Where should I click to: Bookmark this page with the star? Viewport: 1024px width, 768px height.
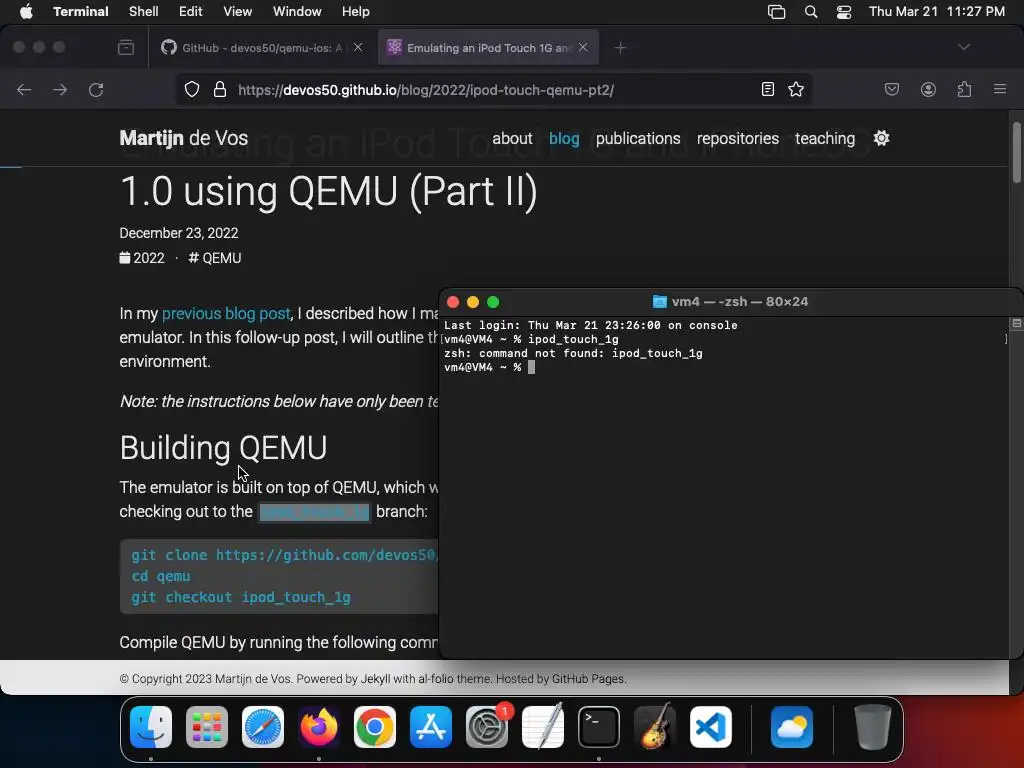pyautogui.click(x=795, y=89)
